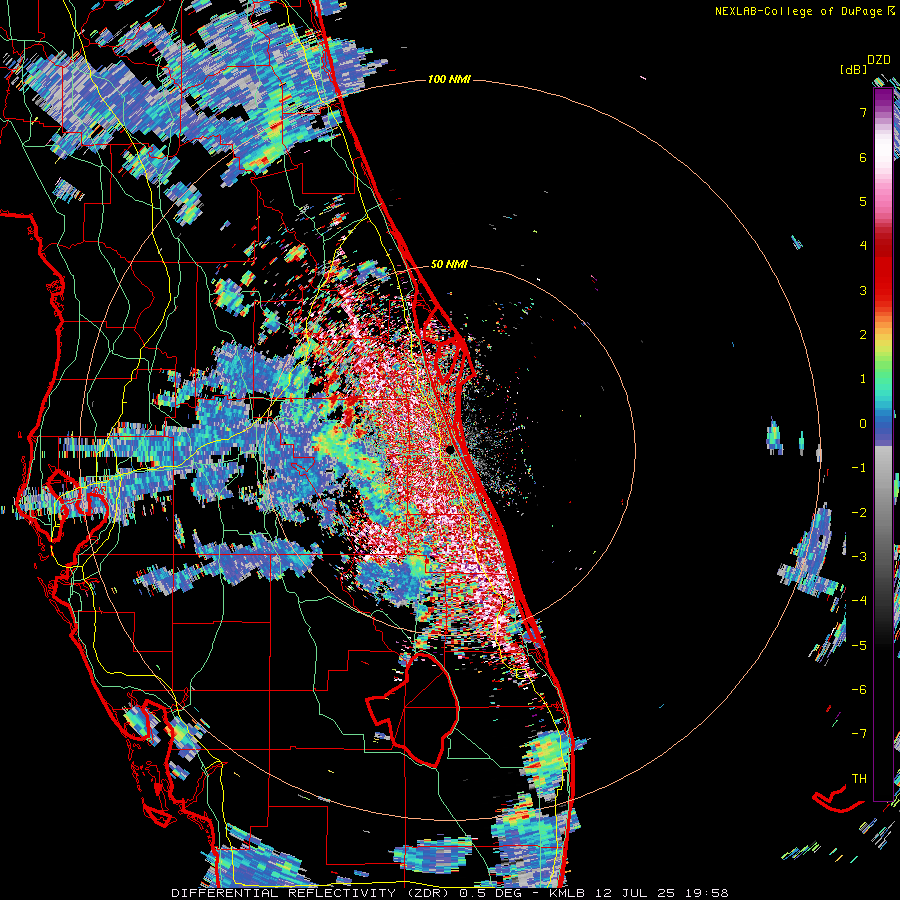
Task: Click the DZD legend title
Action: click(878, 60)
